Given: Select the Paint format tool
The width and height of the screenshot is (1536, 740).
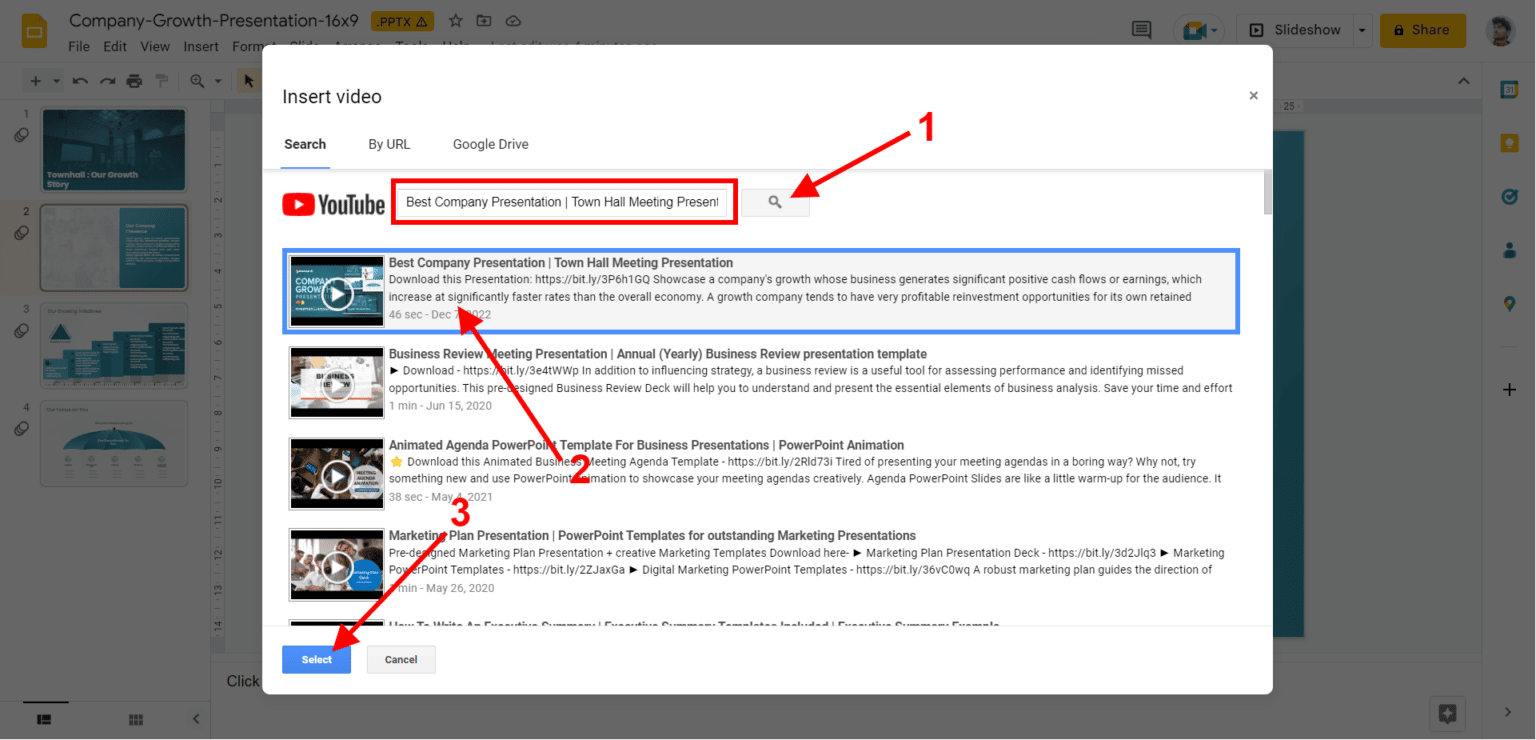Looking at the screenshot, I should (162, 80).
